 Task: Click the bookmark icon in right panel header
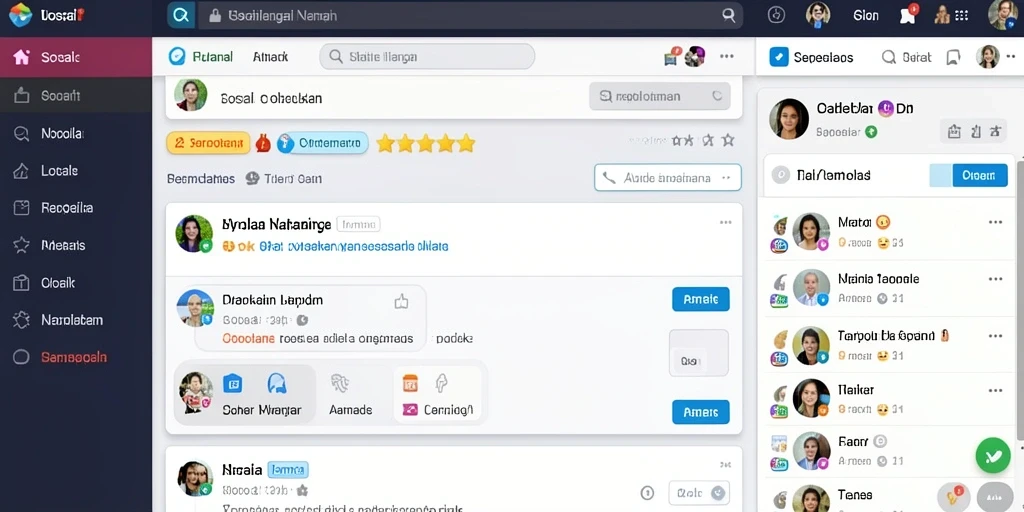(953, 57)
